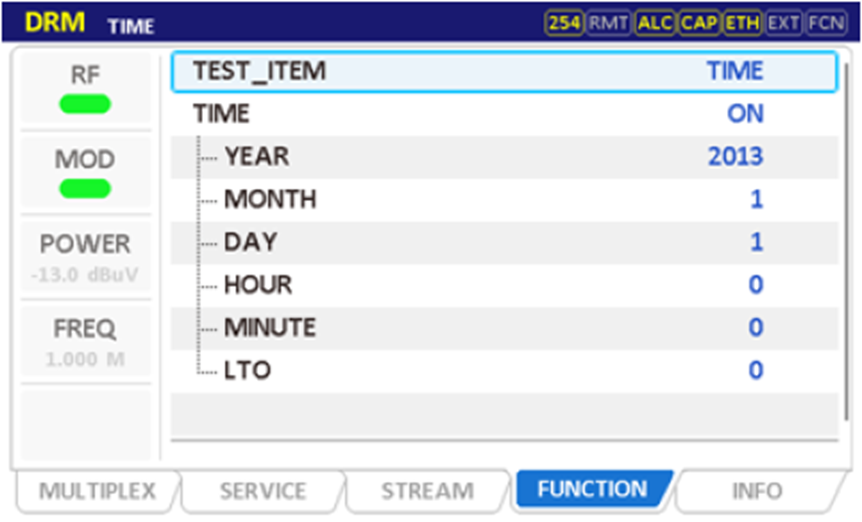Click the CAP status indicator icon
Image resolution: width=862 pixels, height=522 pixels.
click(698, 23)
